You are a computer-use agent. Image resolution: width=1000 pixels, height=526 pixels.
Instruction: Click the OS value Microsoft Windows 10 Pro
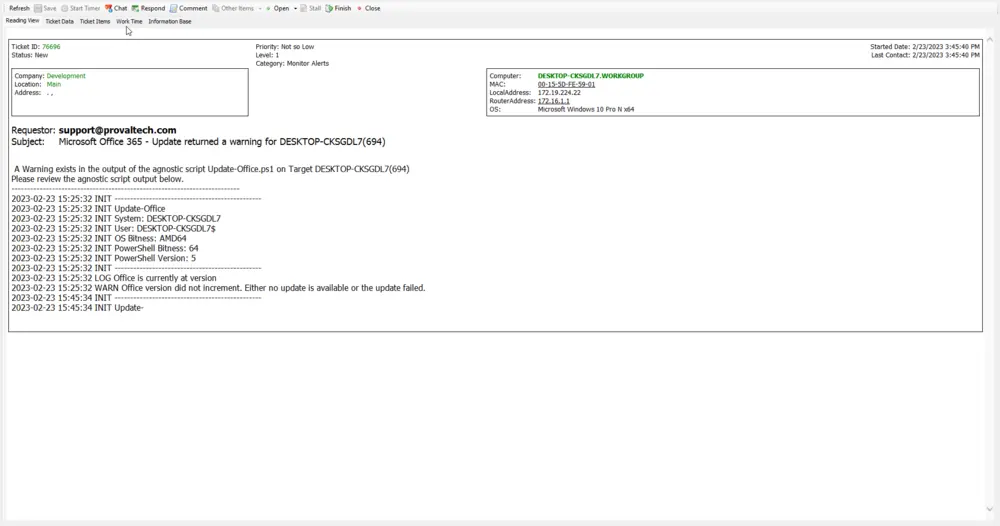coord(585,109)
